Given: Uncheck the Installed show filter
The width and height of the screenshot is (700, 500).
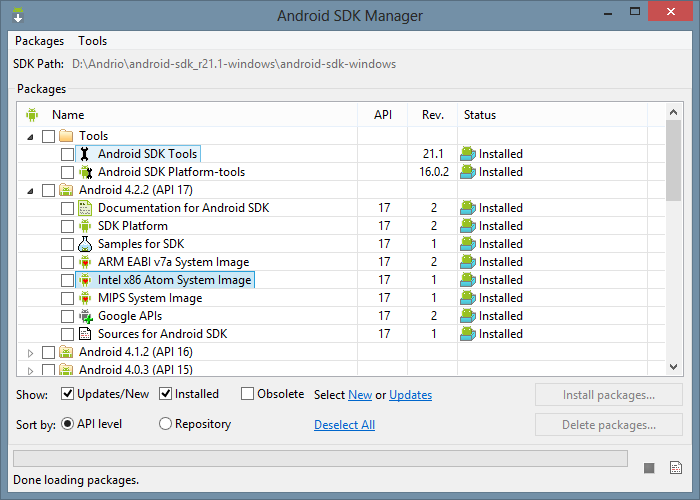Looking at the screenshot, I should coord(166,394).
